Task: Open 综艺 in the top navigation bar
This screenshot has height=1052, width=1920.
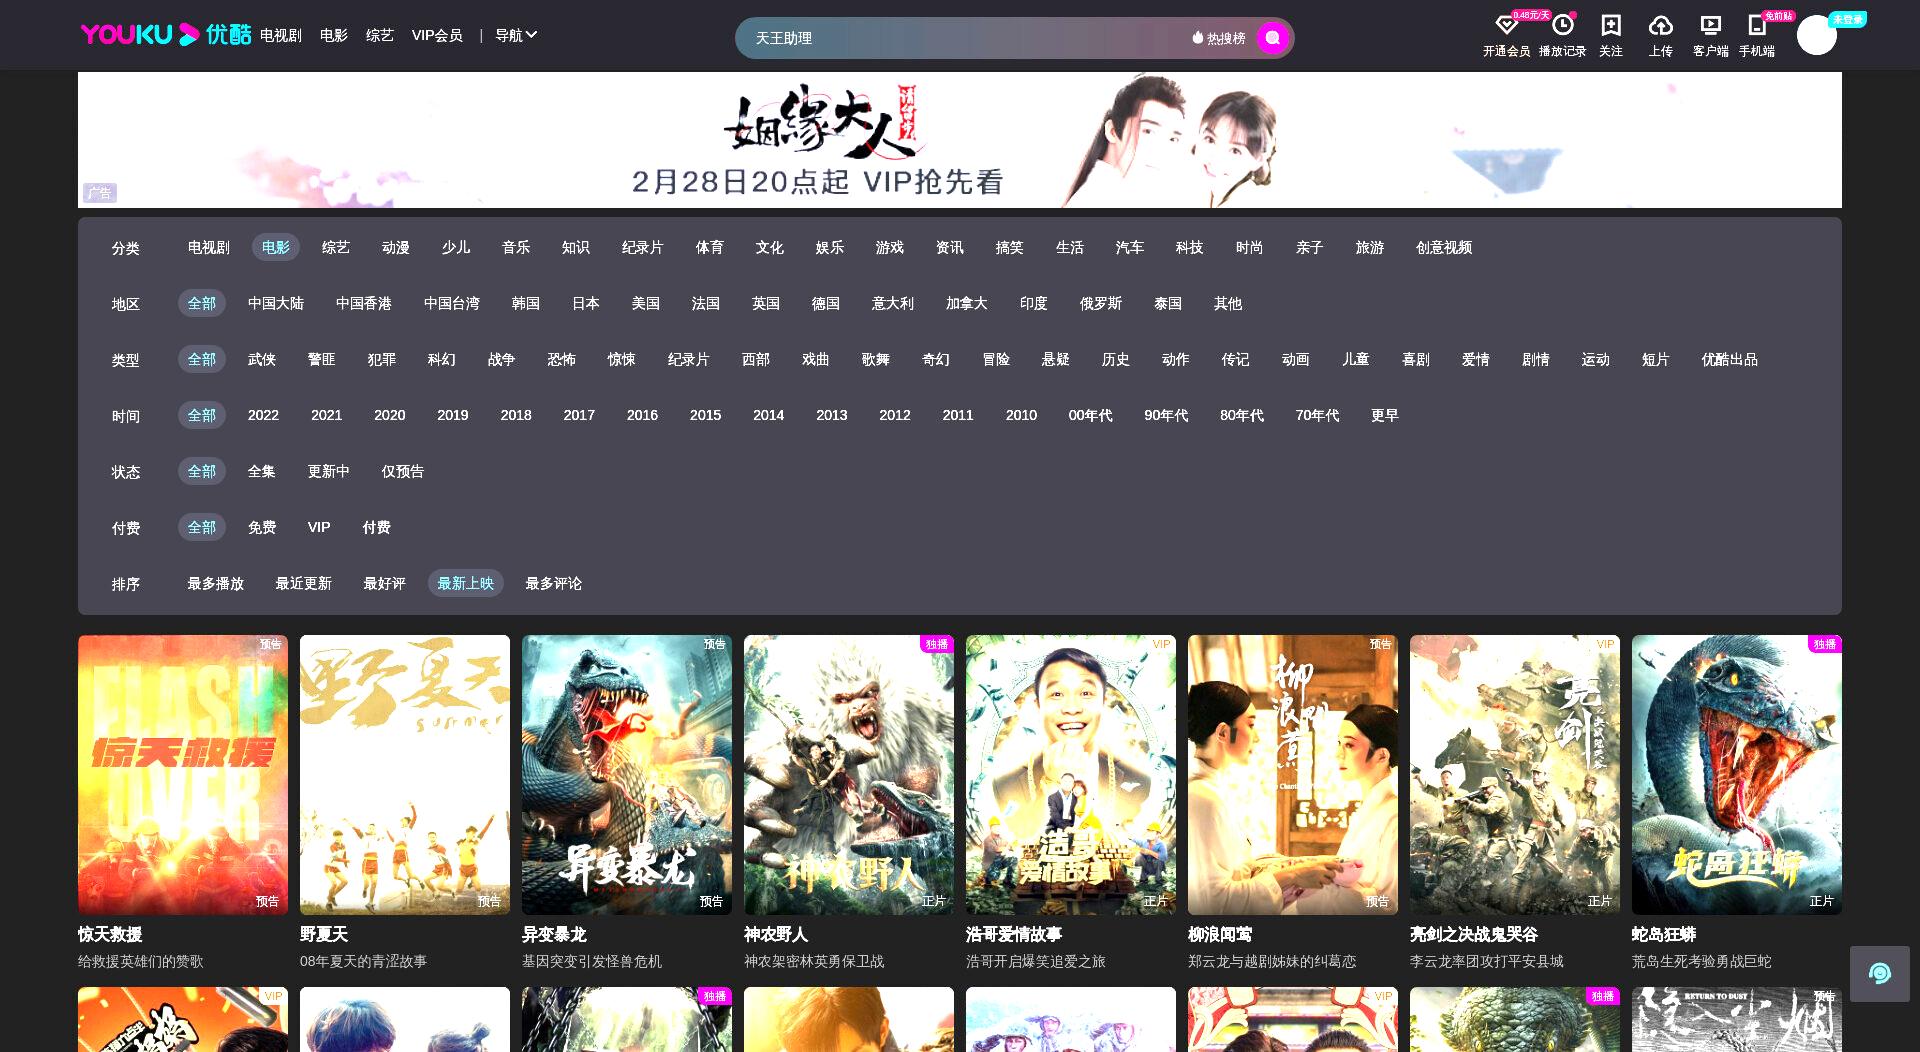Action: point(379,35)
